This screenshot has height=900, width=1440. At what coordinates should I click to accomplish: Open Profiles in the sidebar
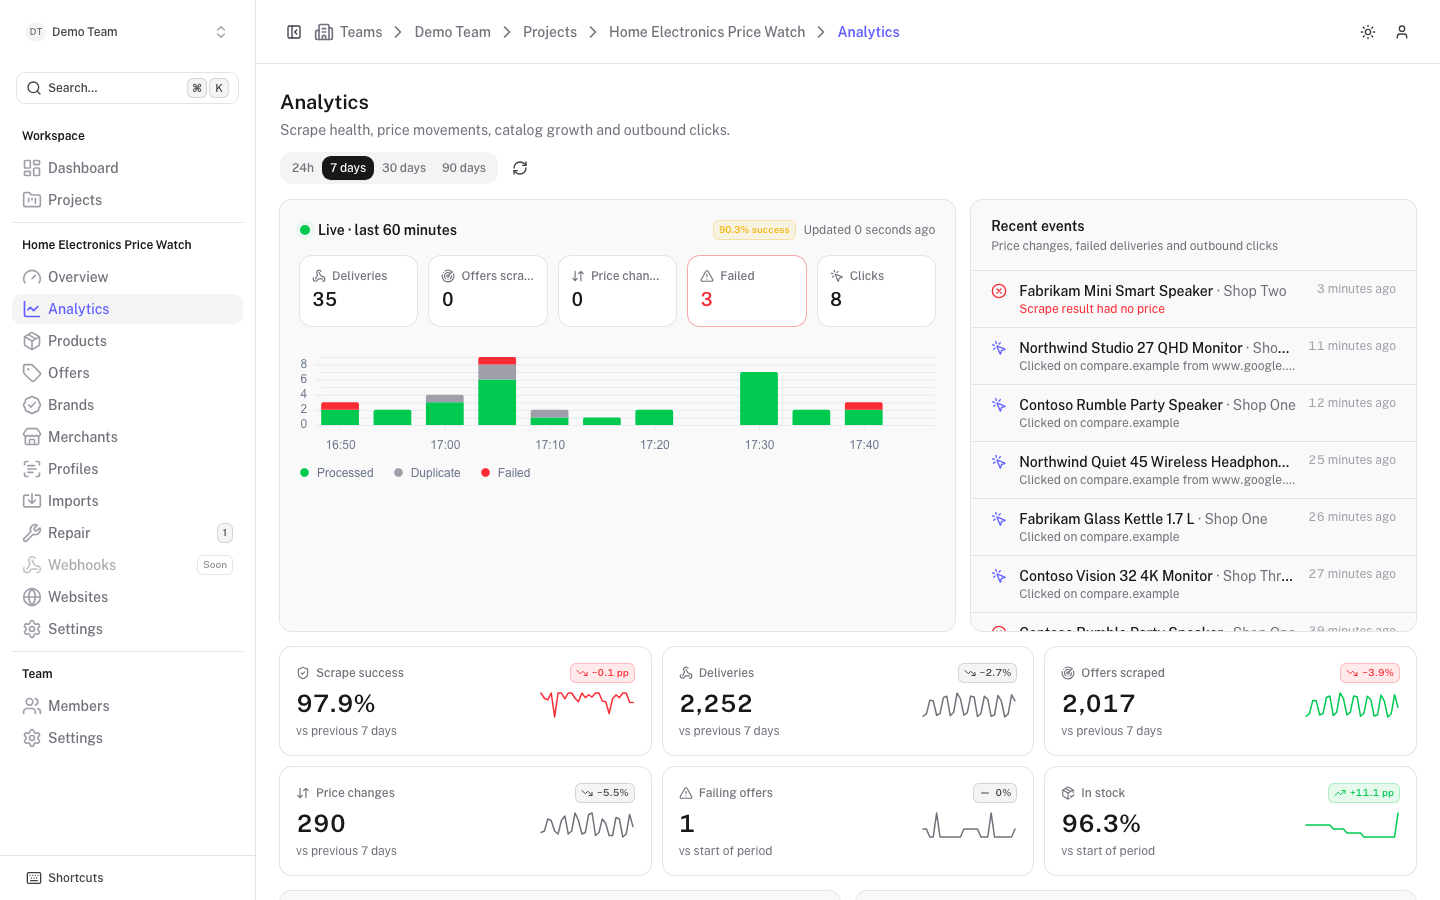(x=127, y=469)
